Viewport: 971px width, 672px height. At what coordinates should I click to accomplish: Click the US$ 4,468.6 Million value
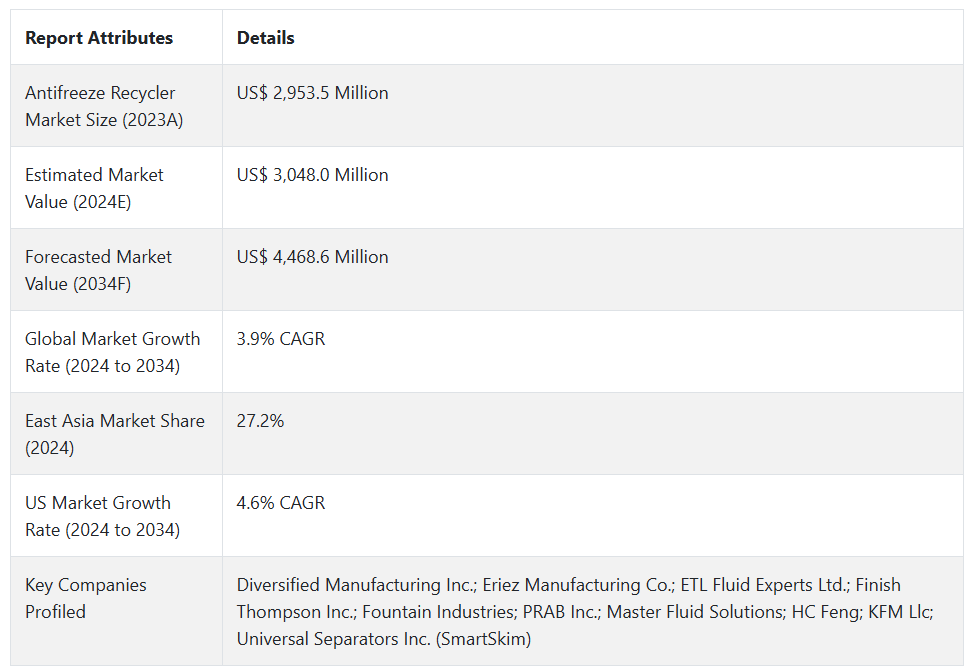pyautogui.click(x=312, y=257)
